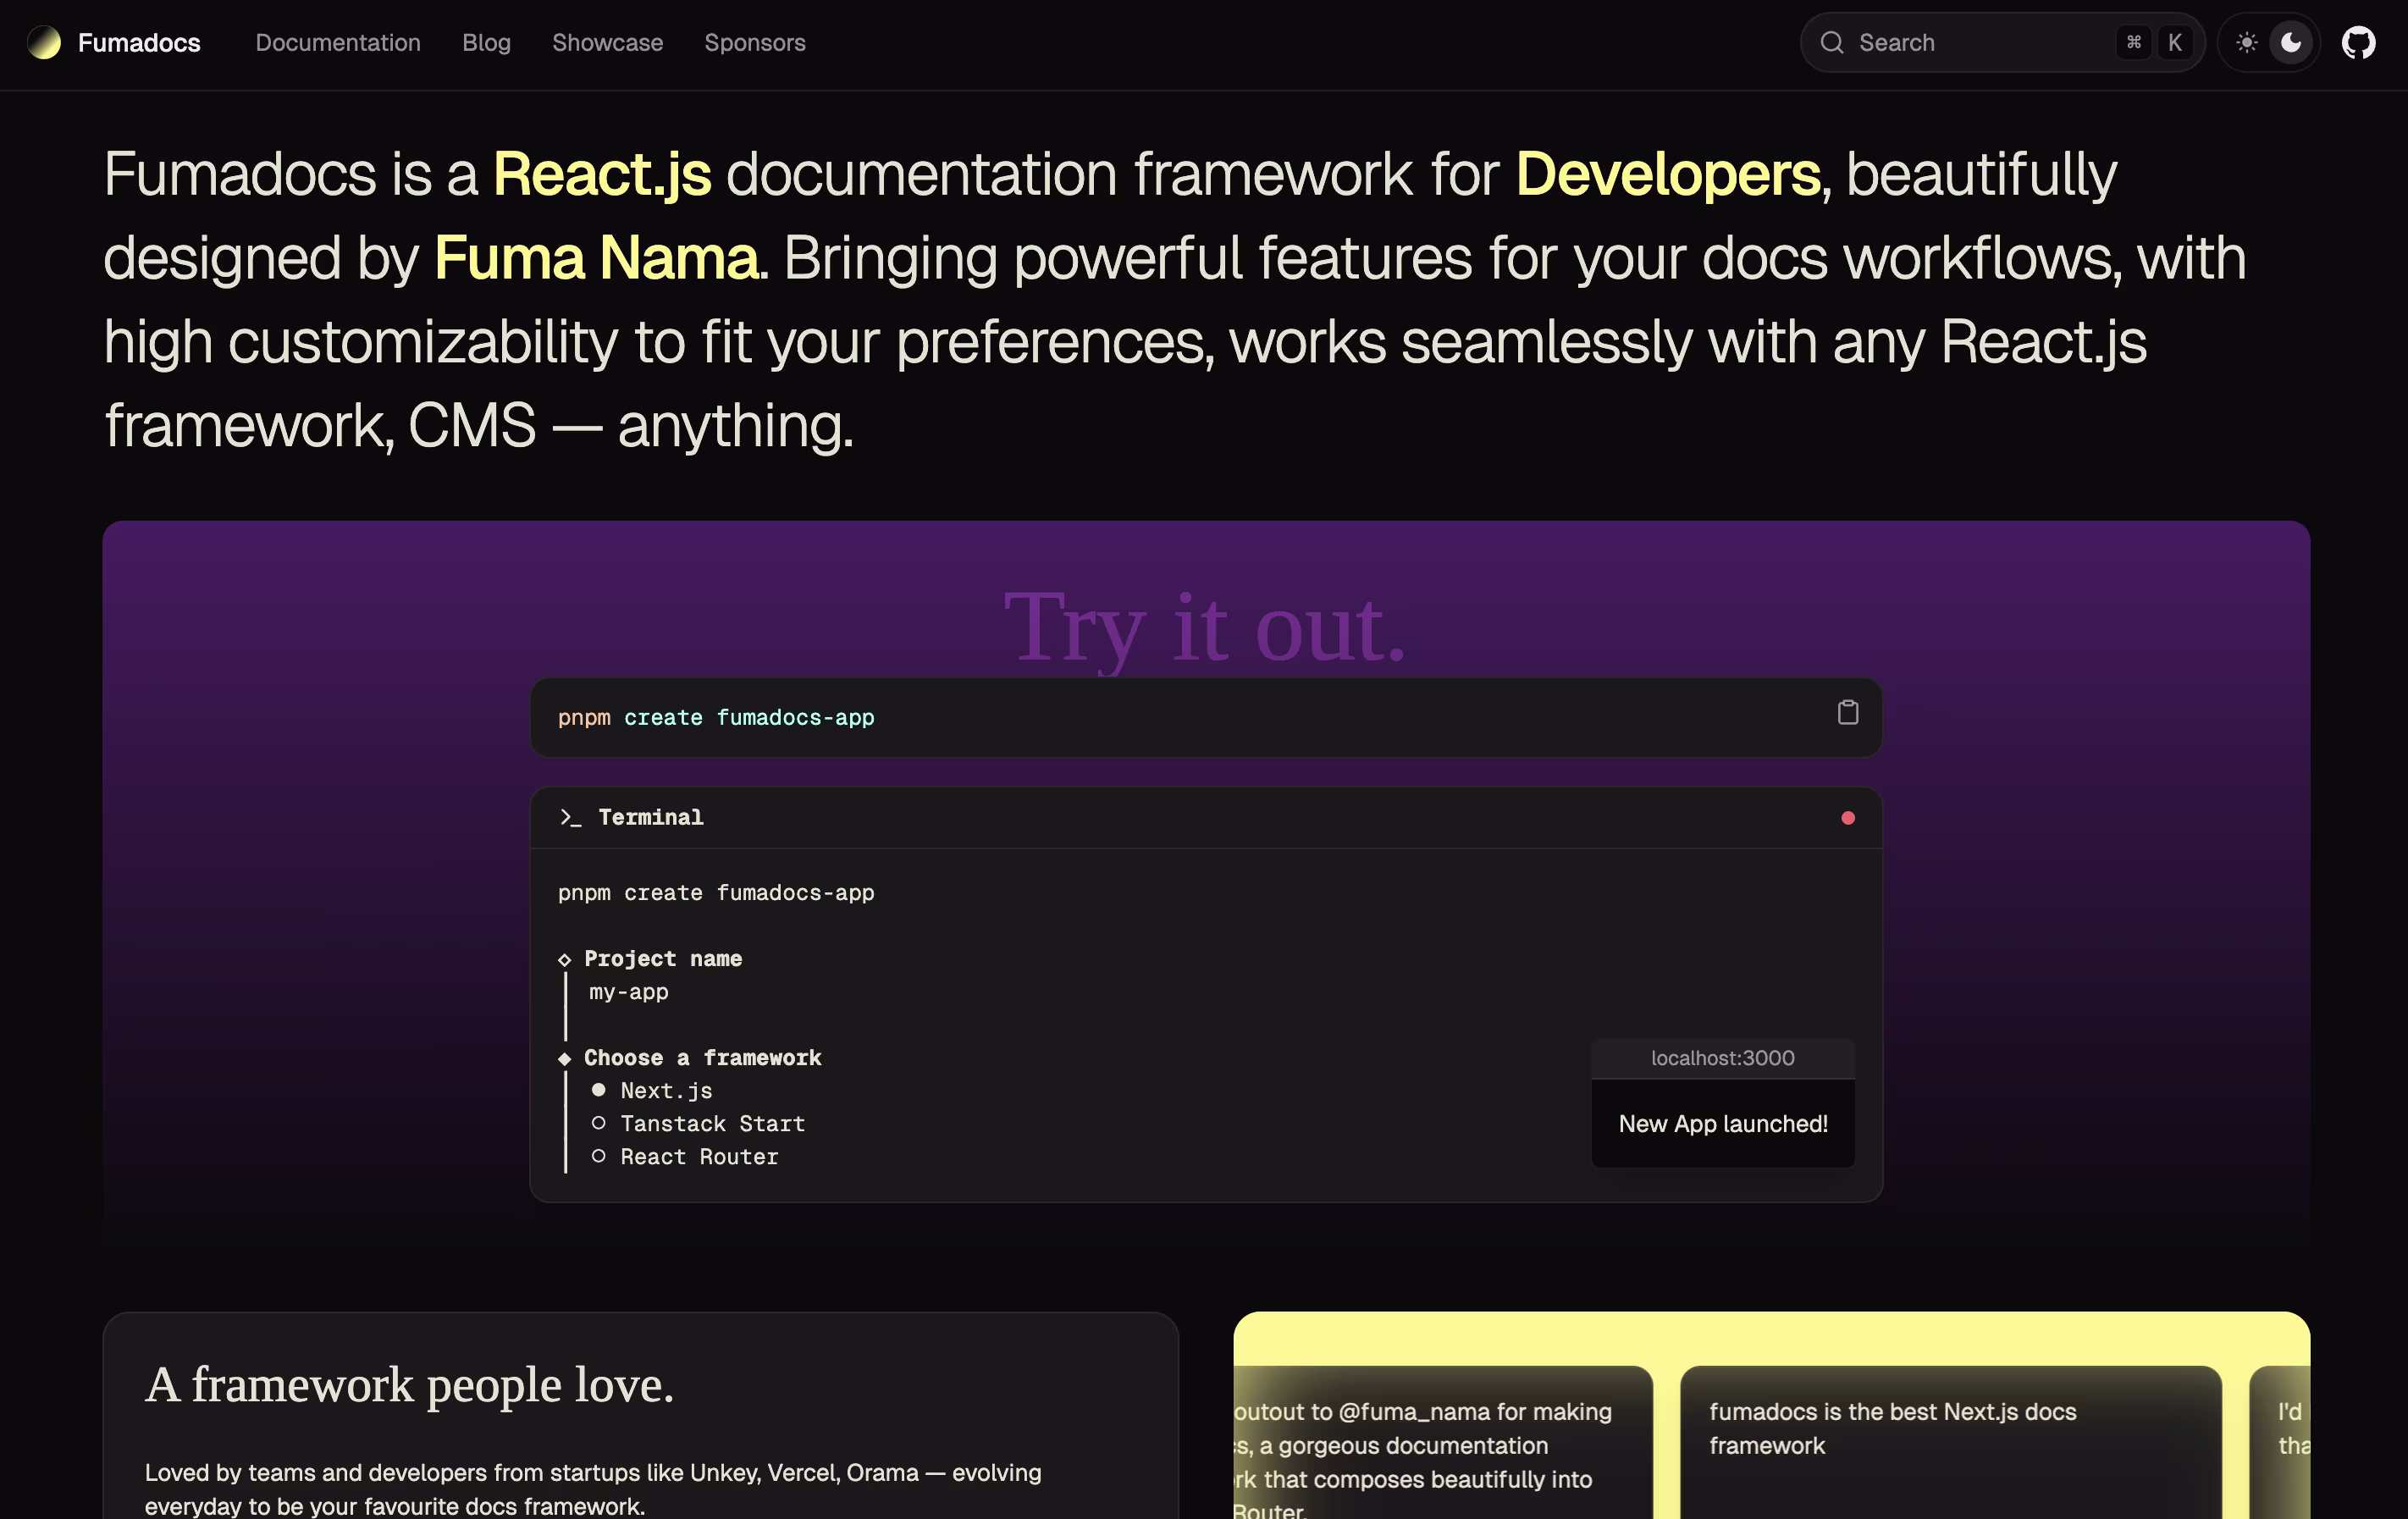
Task: Click the New App launched popup
Action: (x=1722, y=1124)
